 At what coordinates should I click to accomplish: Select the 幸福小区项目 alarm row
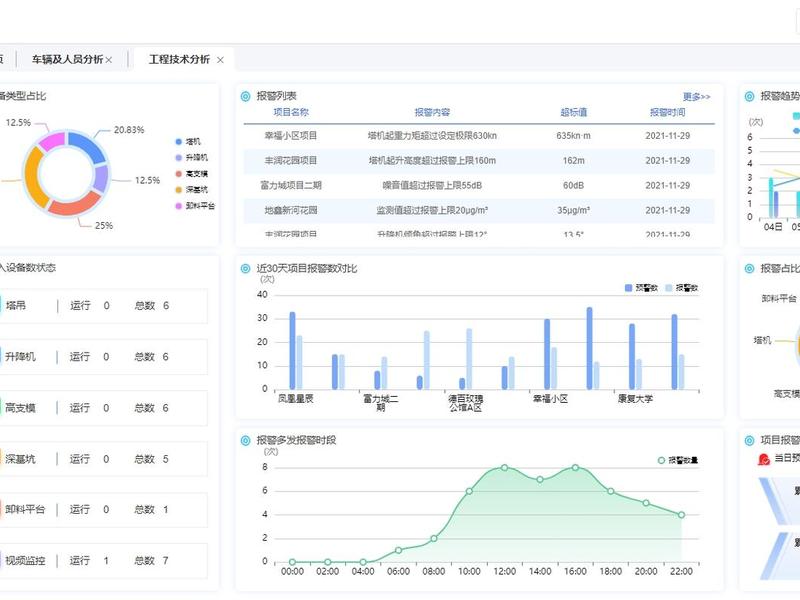[x=479, y=136]
